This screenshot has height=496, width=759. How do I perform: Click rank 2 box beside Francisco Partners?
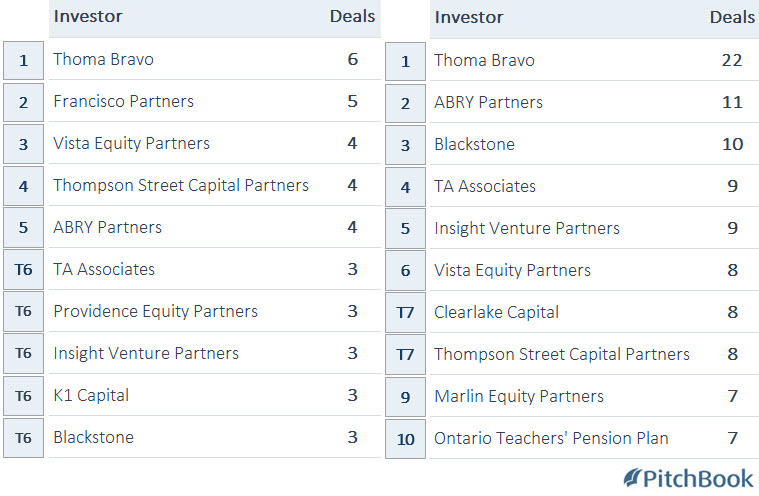[23, 102]
